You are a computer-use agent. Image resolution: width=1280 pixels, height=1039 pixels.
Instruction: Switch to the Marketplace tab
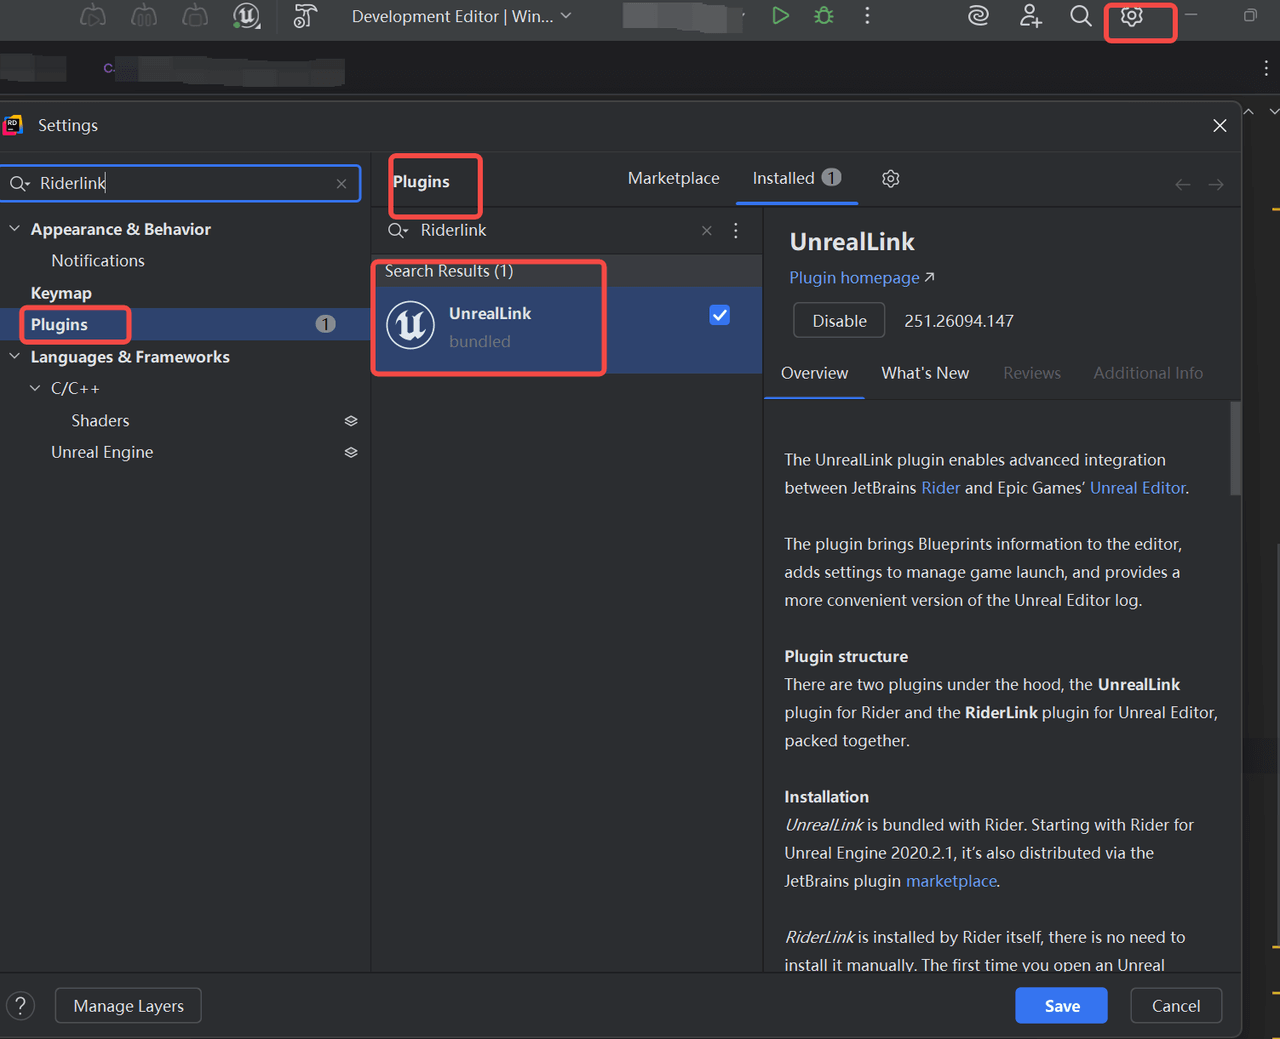click(673, 178)
